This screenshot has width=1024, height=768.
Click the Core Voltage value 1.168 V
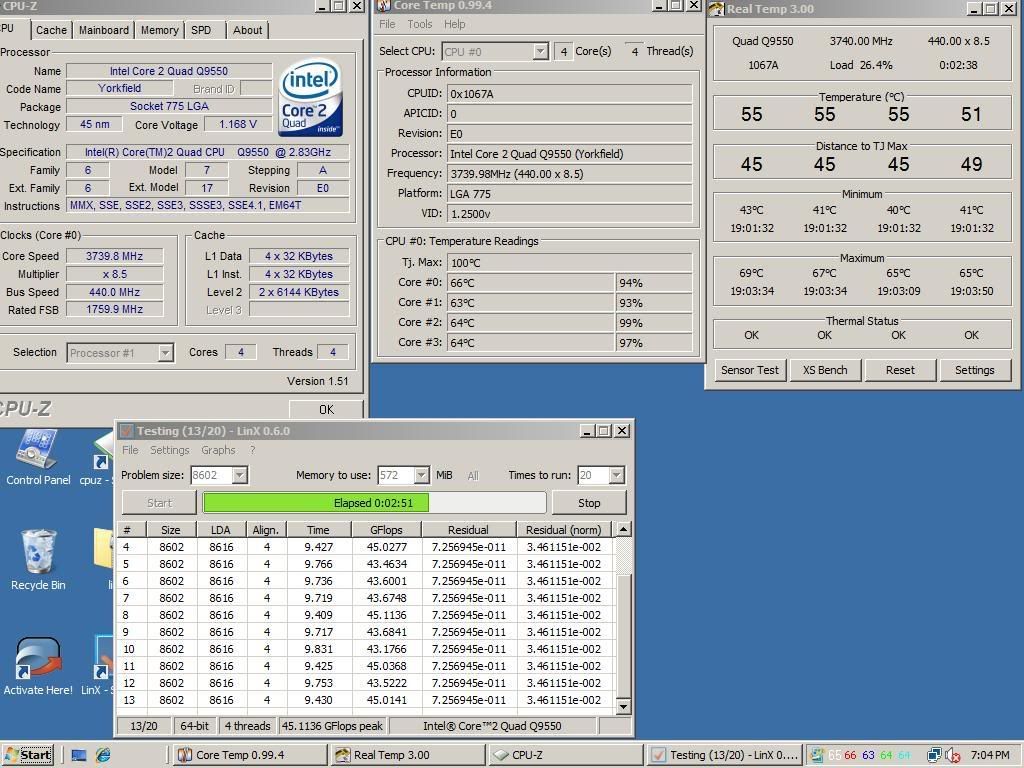pos(238,124)
